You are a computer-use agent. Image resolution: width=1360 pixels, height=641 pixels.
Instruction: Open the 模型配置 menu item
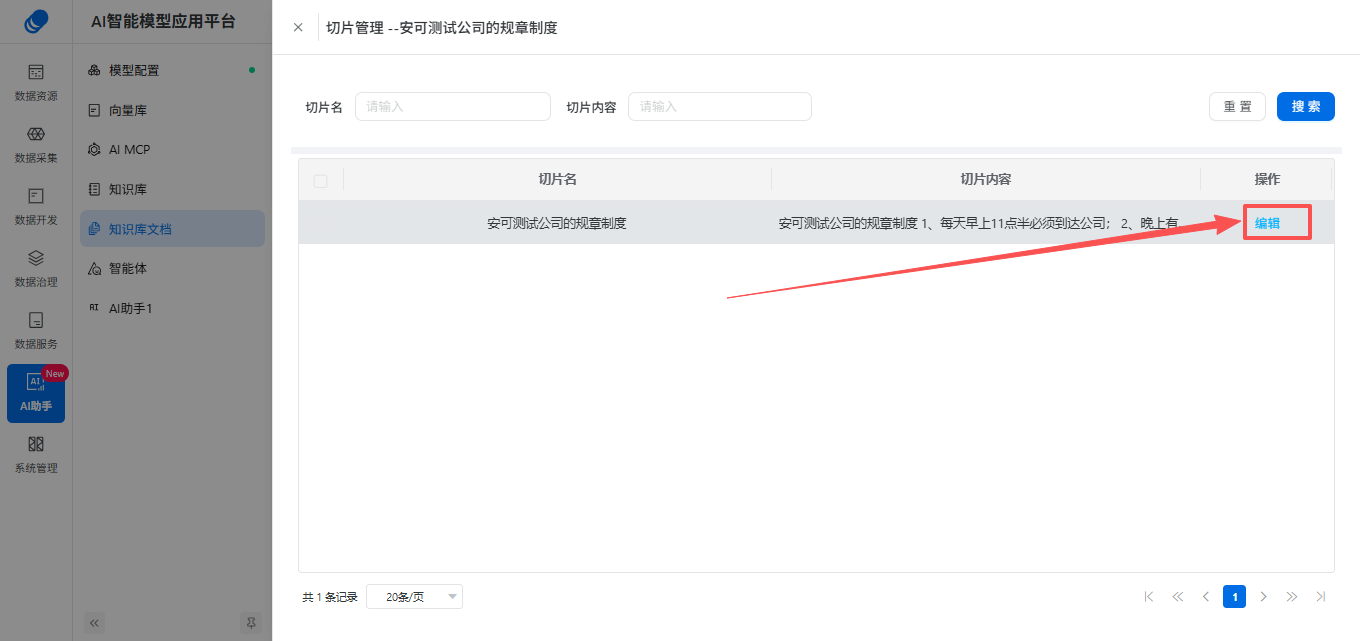(x=172, y=70)
